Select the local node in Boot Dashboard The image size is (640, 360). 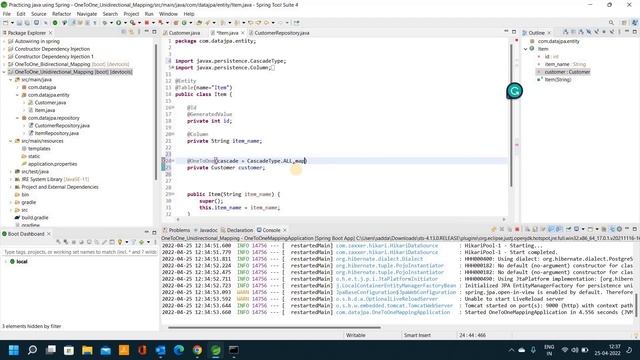[x=22, y=262]
